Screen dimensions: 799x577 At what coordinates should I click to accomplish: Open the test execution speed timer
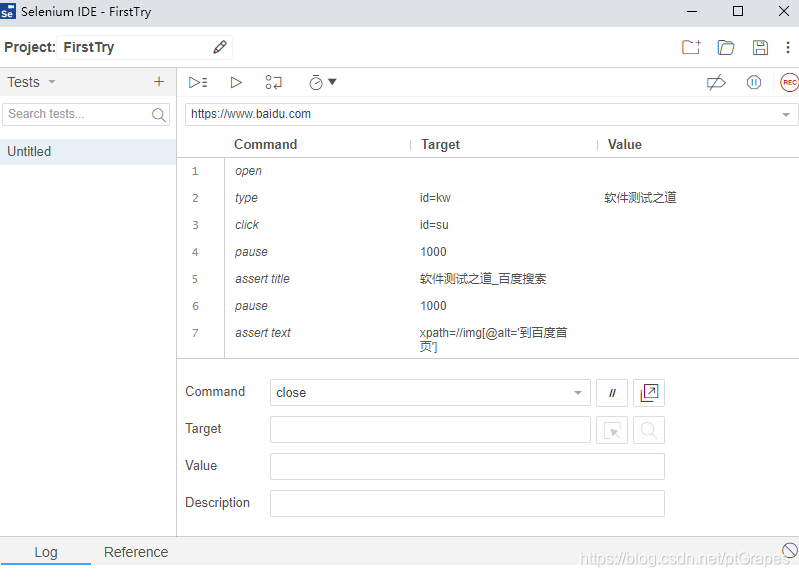pos(316,82)
